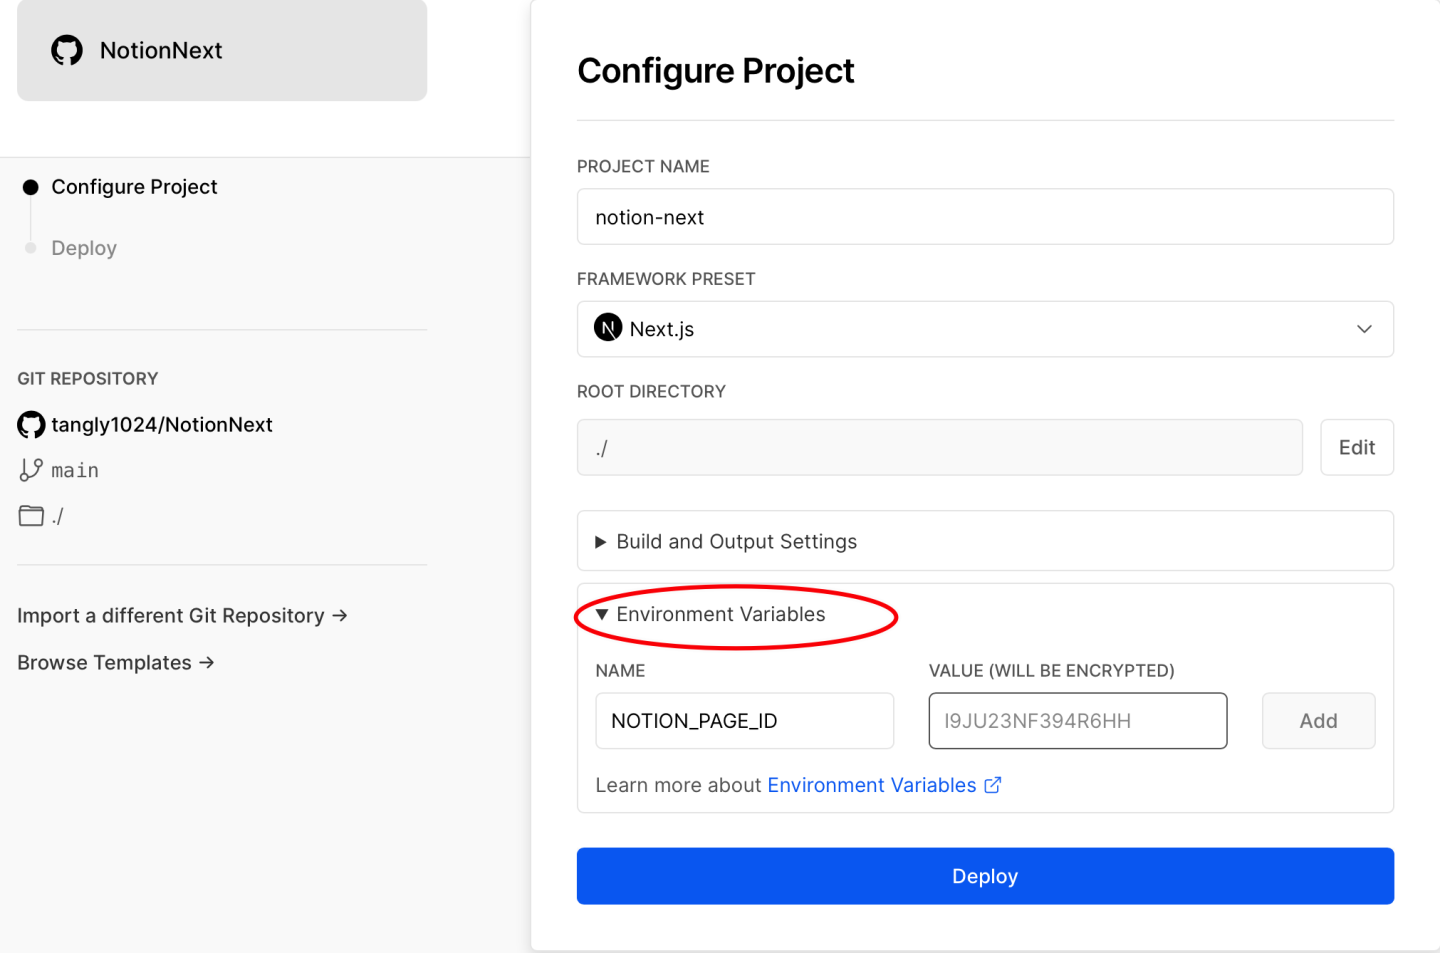Click the GitHub logo beside NotionNext title
Viewport: 1440px width, 953px height.
[x=67, y=50]
